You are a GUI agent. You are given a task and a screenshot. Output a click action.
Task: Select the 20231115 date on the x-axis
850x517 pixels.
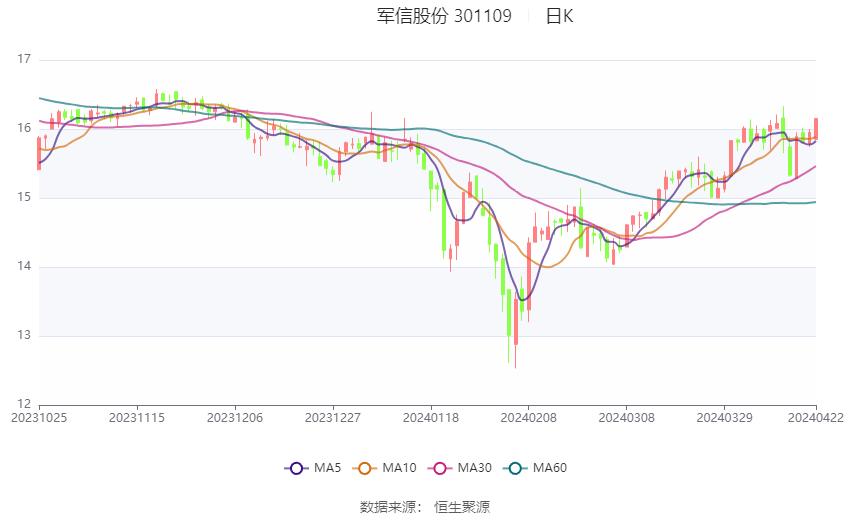(137, 416)
